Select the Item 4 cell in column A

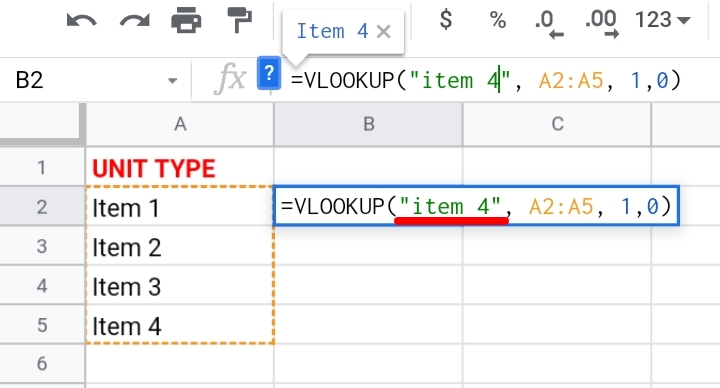click(x=180, y=325)
